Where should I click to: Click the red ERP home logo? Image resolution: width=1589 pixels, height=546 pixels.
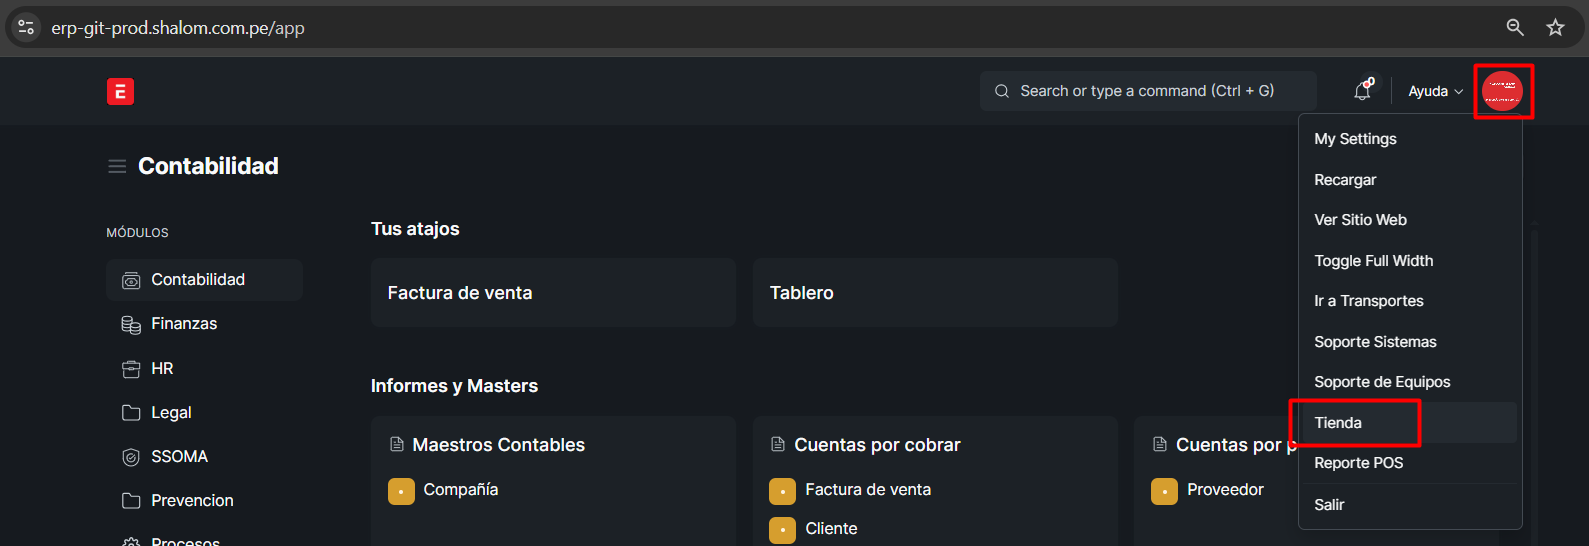pos(120,92)
